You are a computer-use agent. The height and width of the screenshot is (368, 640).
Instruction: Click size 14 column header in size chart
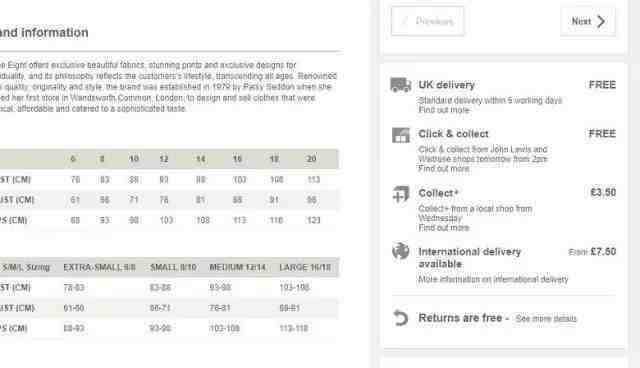200,159
